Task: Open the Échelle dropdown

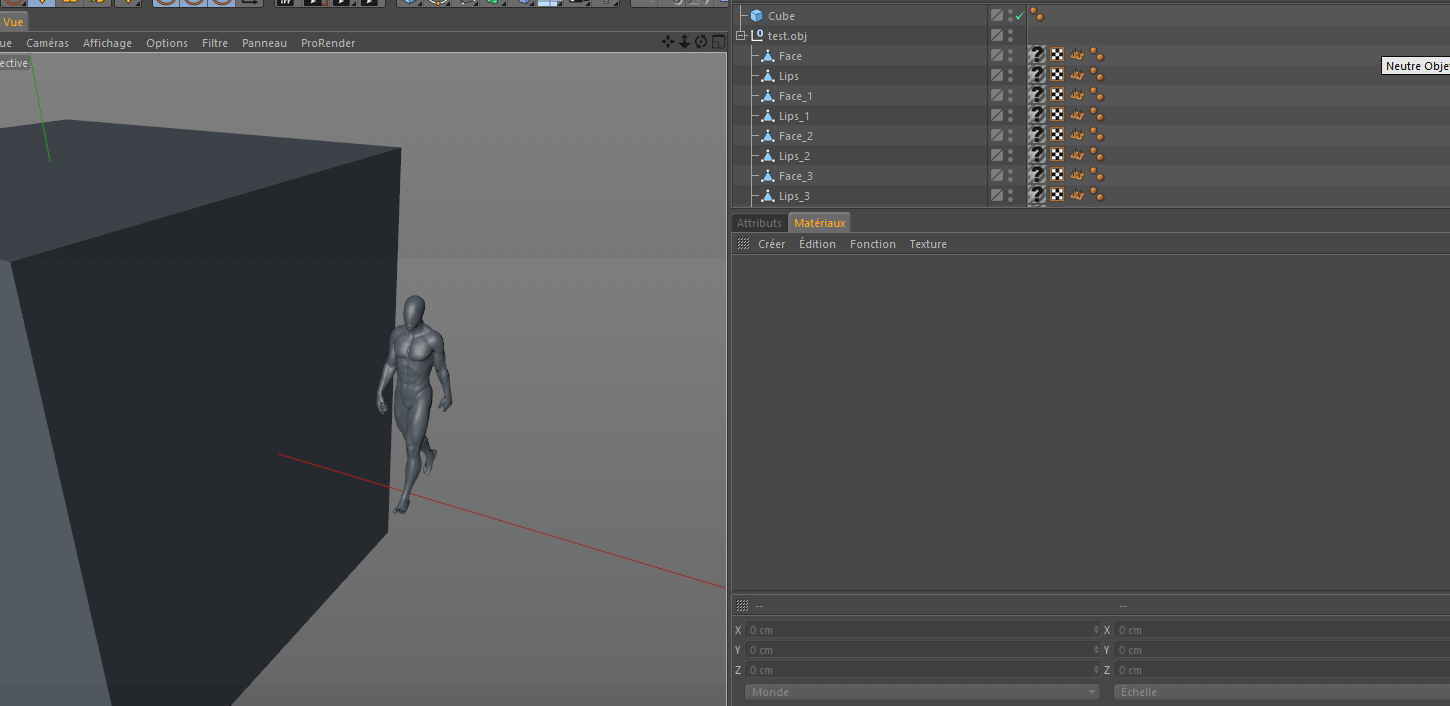Action: click(1280, 692)
